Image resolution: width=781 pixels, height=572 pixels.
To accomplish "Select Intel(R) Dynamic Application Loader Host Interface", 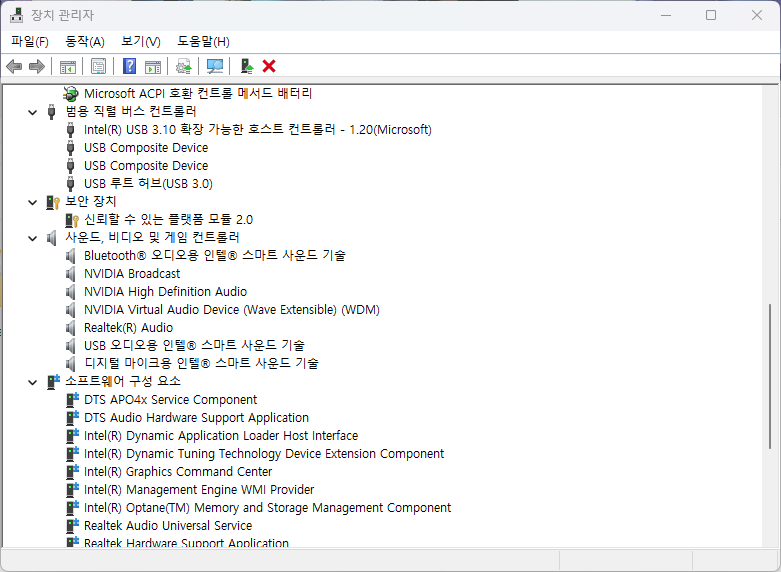I will pyautogui.click(x=221, y=435).
